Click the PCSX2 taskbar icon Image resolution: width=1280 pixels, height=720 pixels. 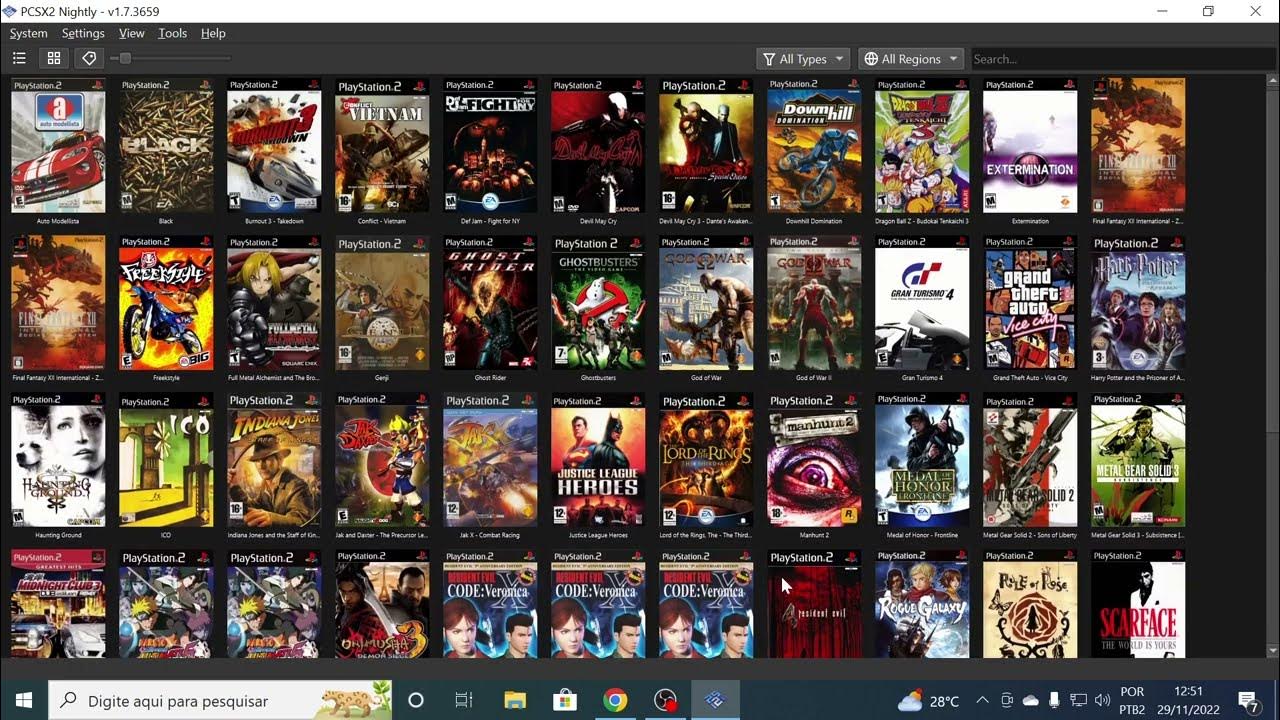point(715,700)
